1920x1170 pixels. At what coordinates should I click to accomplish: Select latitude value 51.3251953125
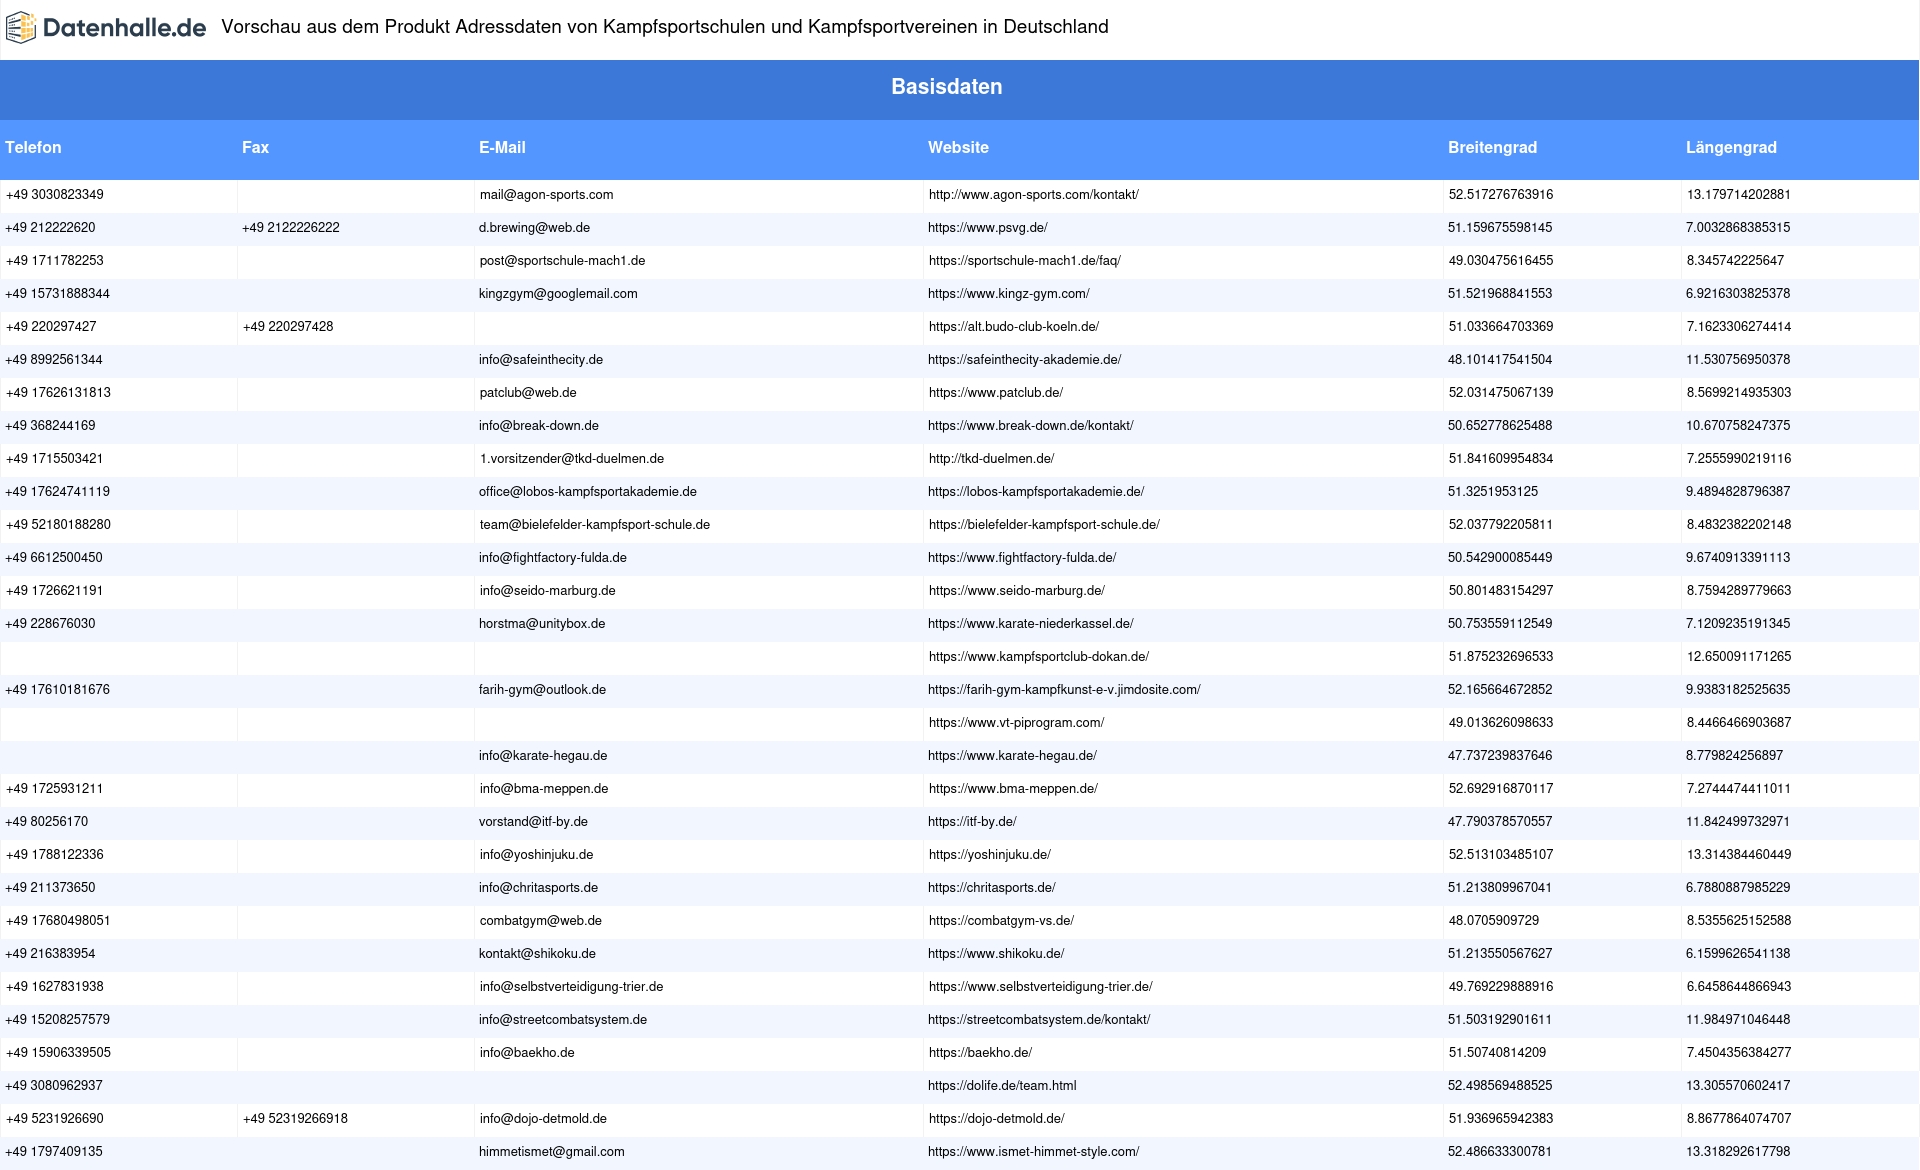pyautogui.click(x=1493, y=492)
